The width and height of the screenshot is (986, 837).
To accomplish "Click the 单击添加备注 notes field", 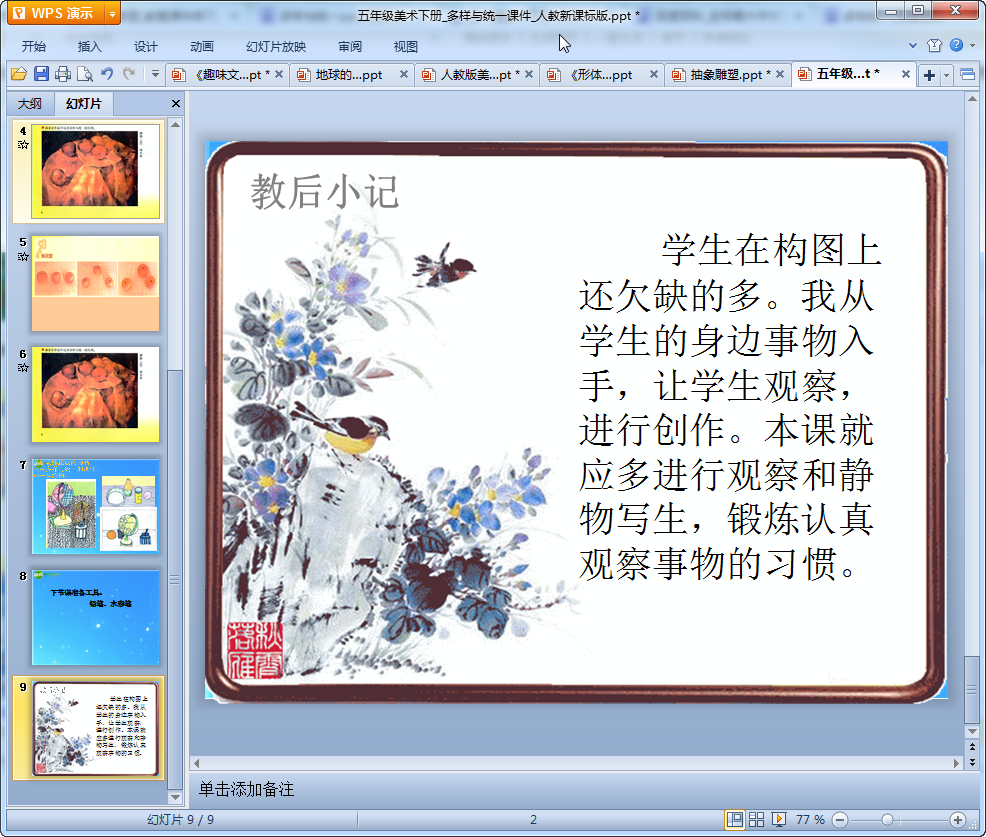I will (246, 789).
